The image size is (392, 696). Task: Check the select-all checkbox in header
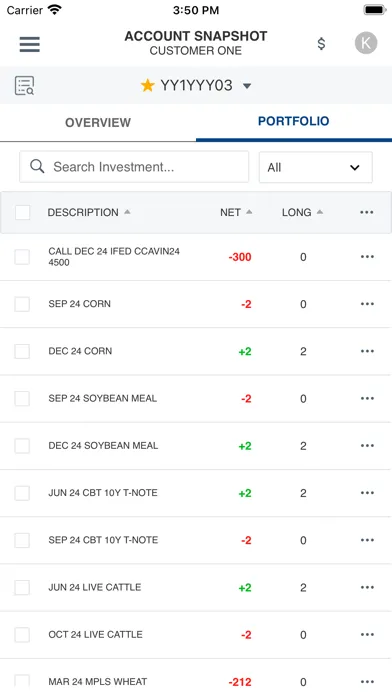tap(23, 212)
